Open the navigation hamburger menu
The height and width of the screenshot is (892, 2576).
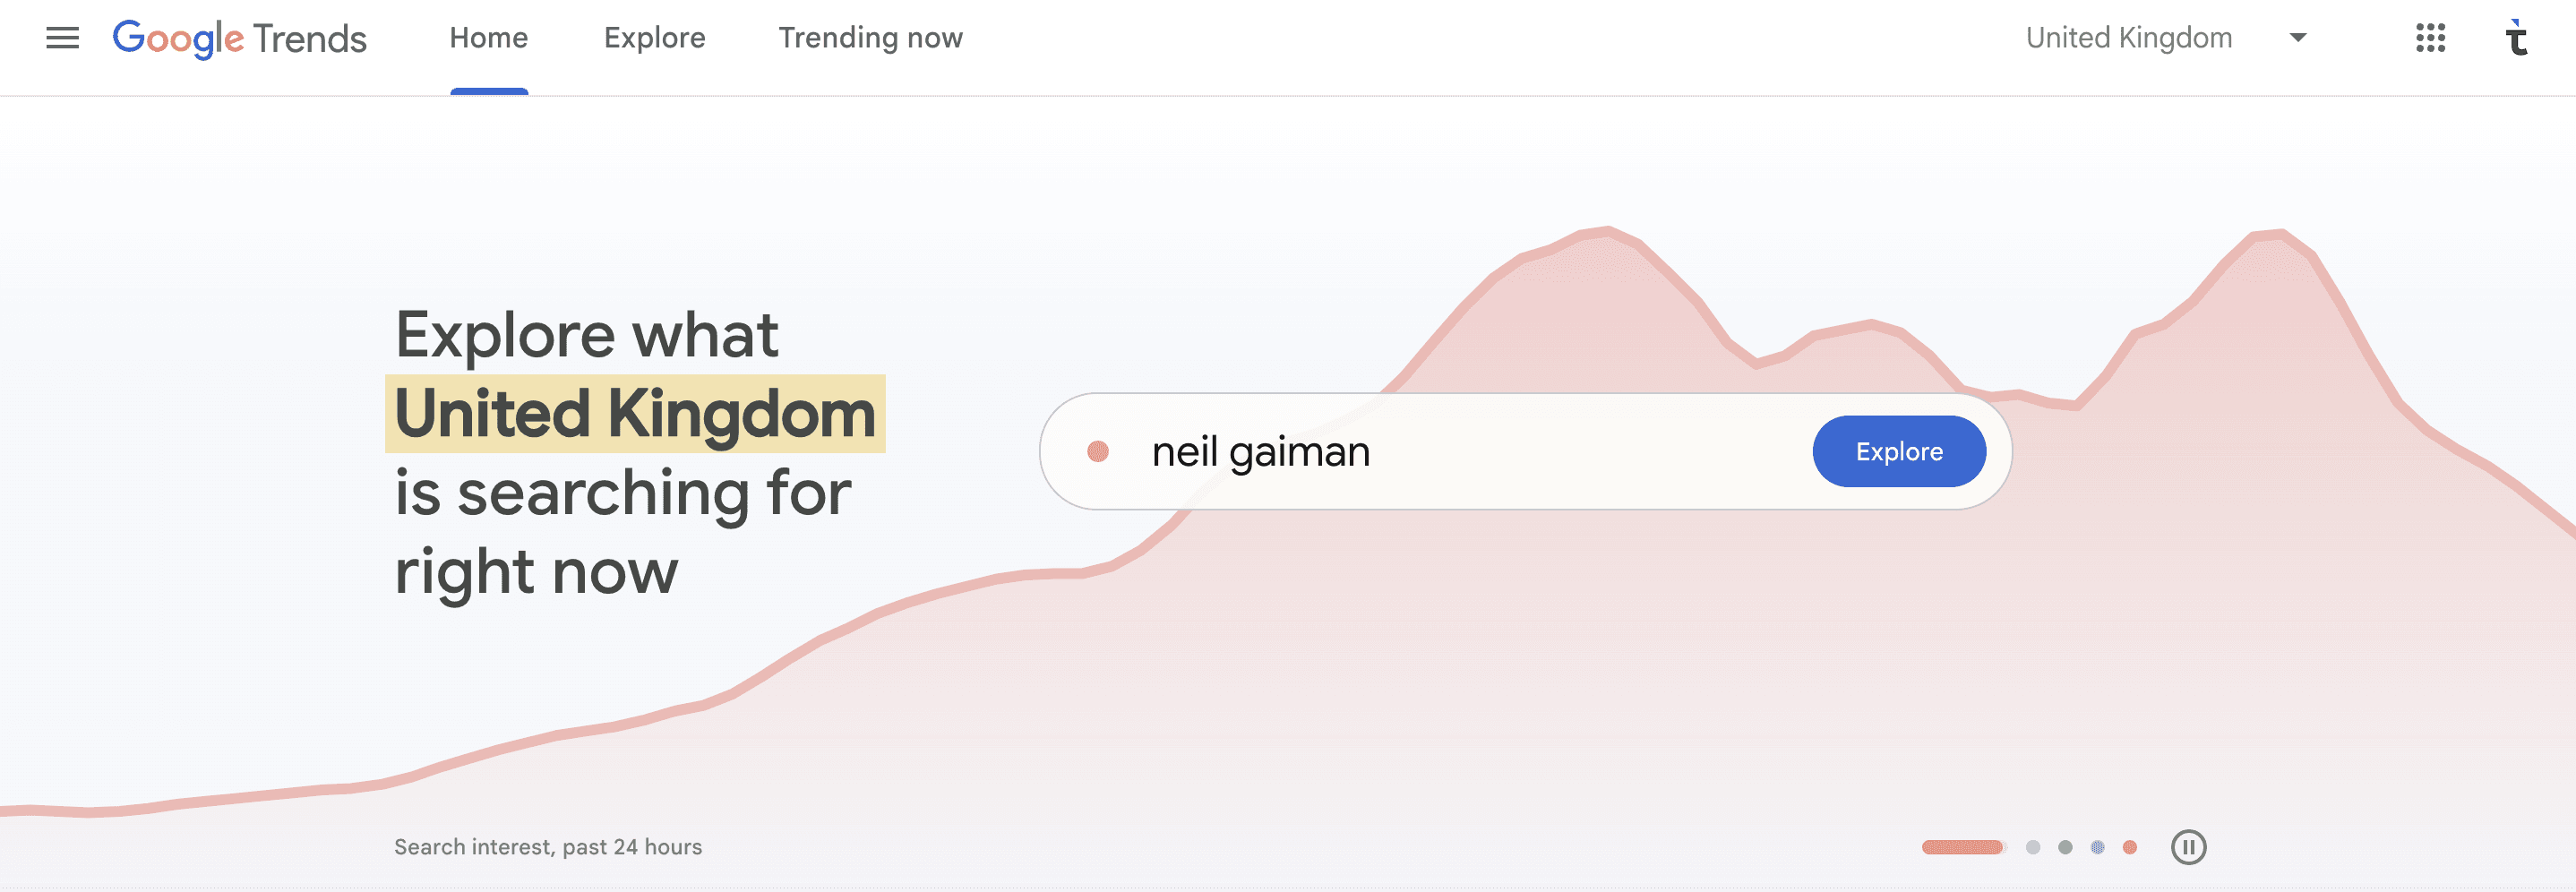(62, 38)
